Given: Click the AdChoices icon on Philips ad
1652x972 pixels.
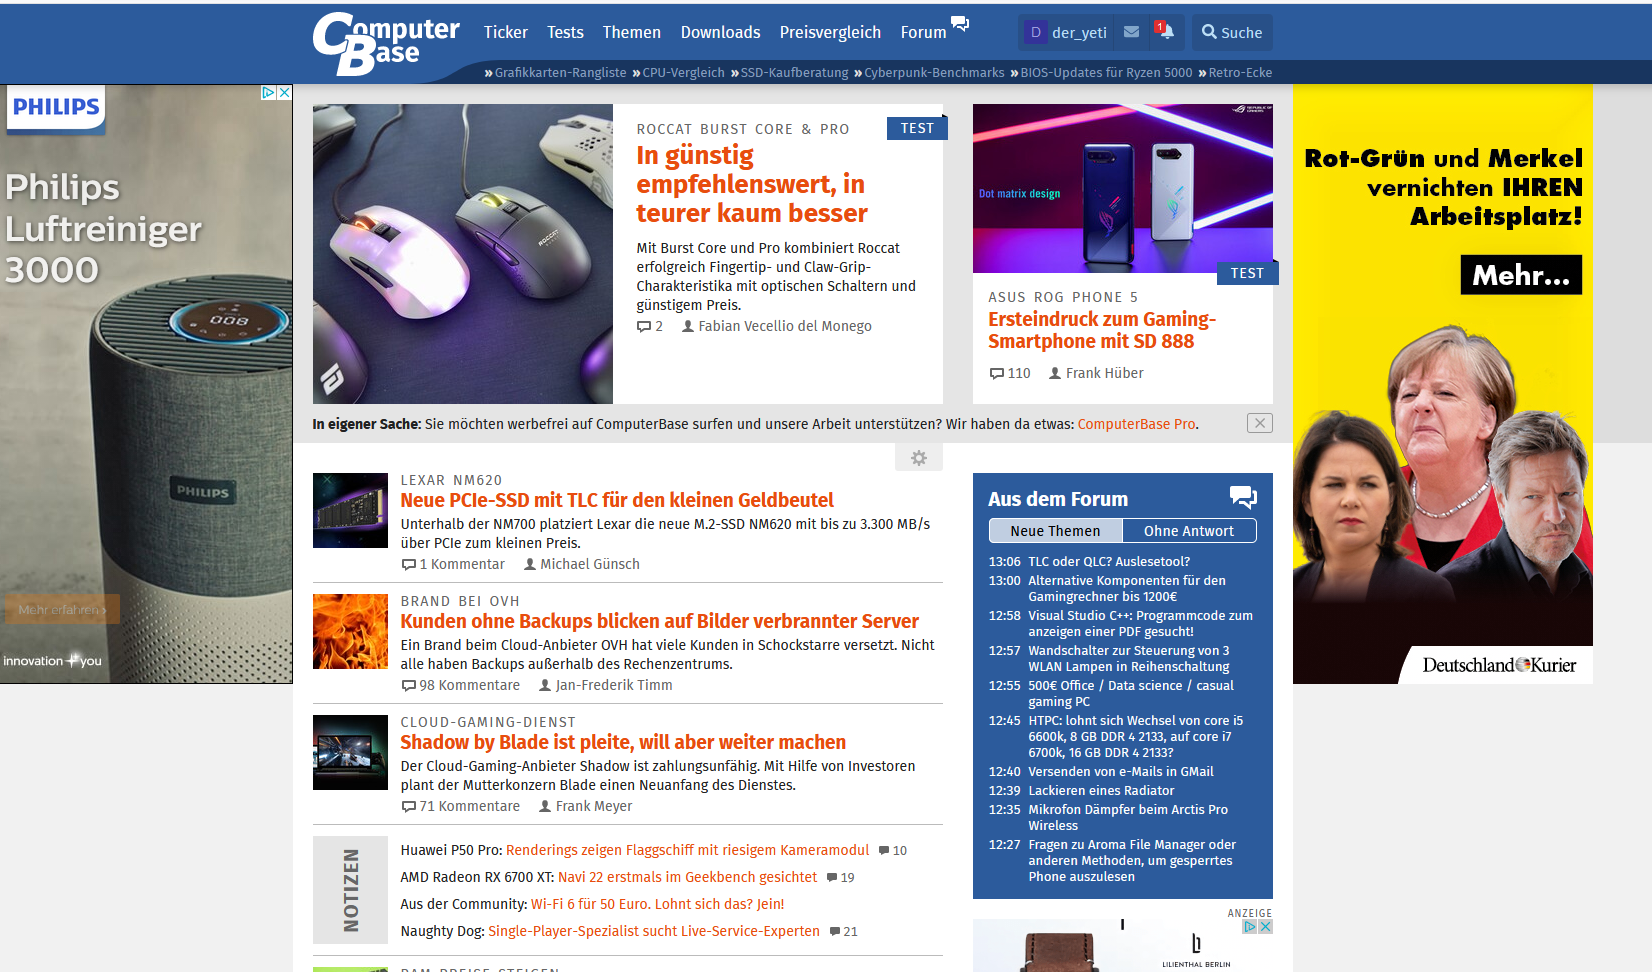Looking at the screenshot, I should pos(268,92).
